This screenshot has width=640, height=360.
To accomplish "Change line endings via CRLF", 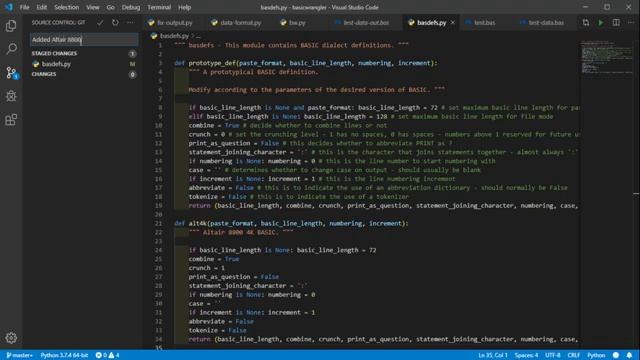I will [x=573, y=355].
